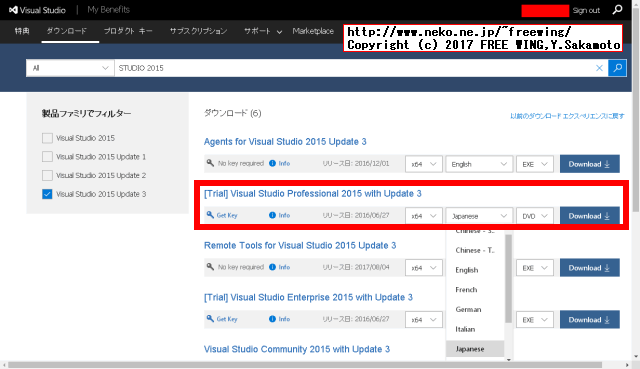Open Visual Studio Community 2015 with Update 3
640x369 pixels.
pyautogui.click(x=297, y=349)
